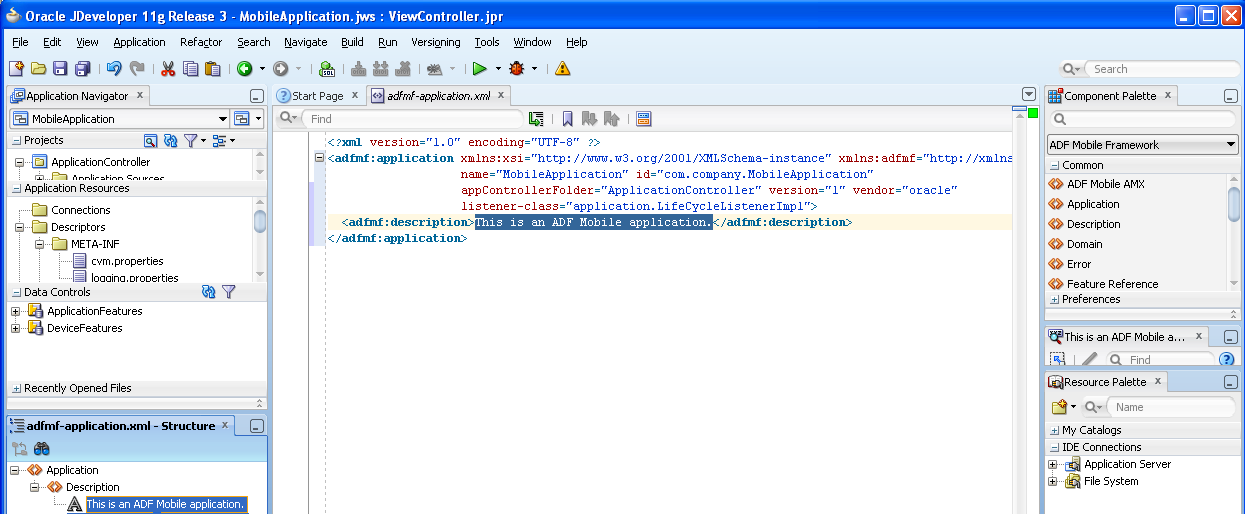Click the New file toolbar icon
Screen dimensions: 1245x514
point(16,69)
